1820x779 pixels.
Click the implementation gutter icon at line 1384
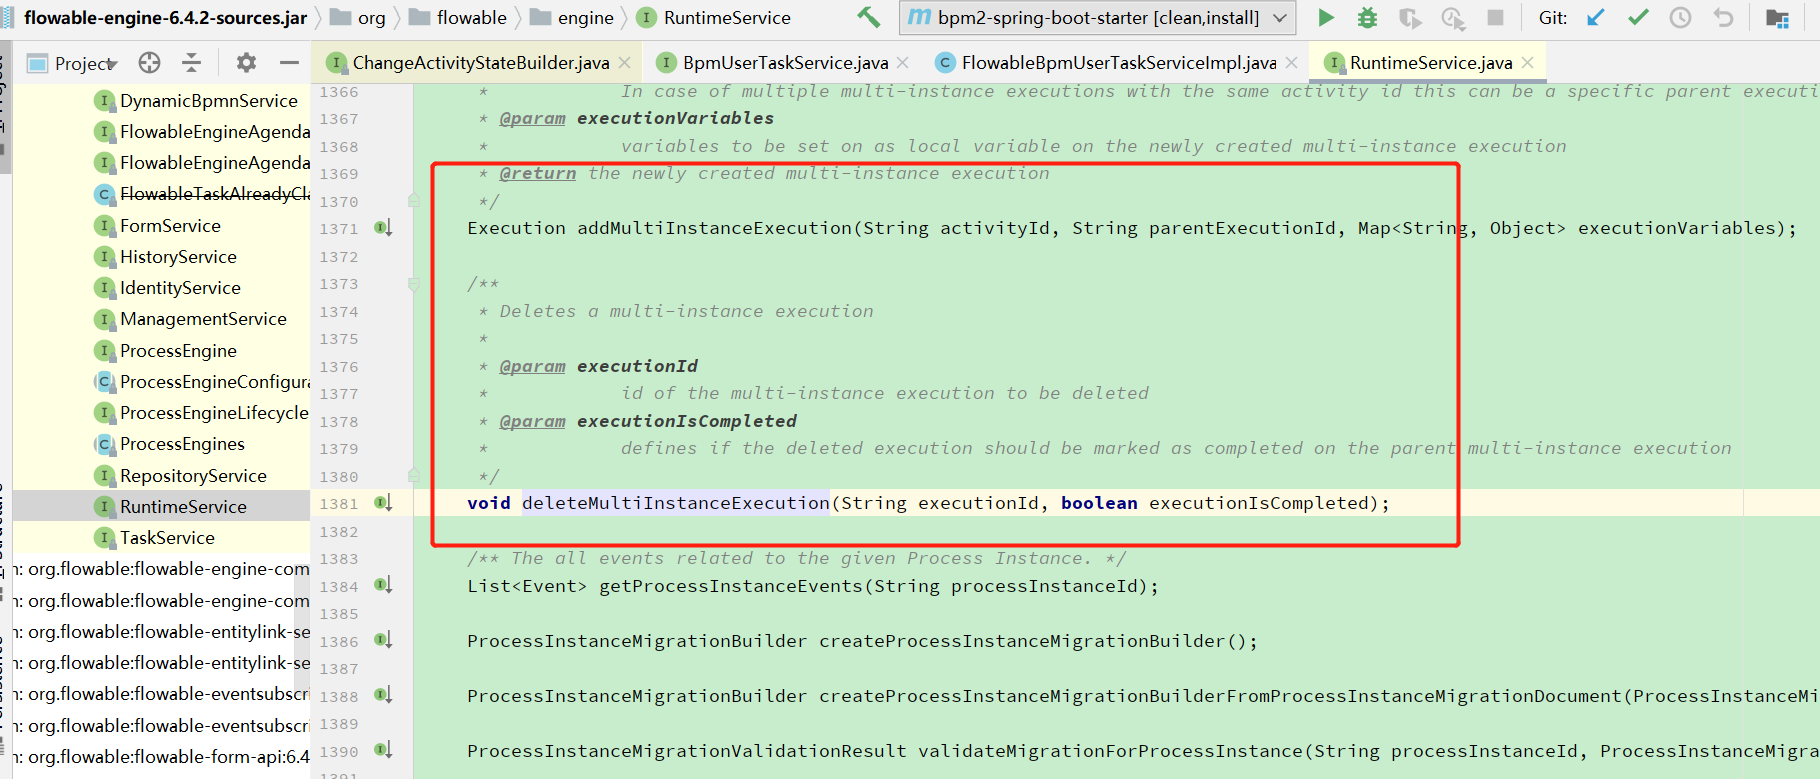pyautogui.click(x=383, y=585)
